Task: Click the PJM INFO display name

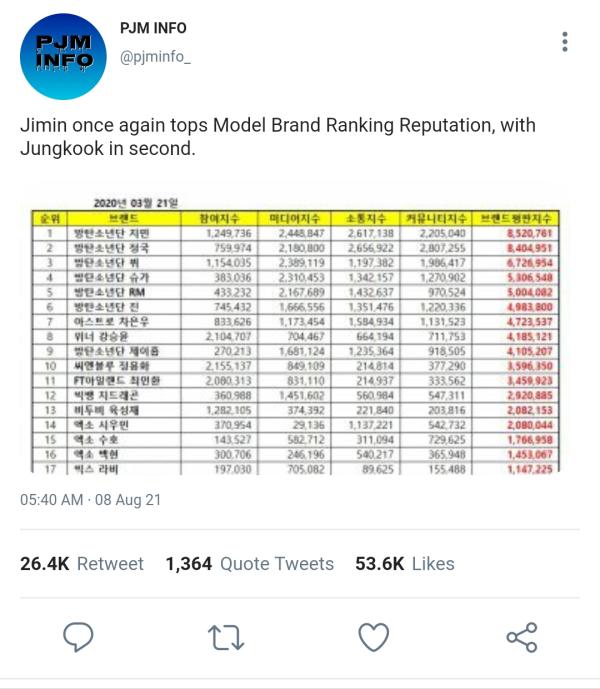Action: [153, 28]
